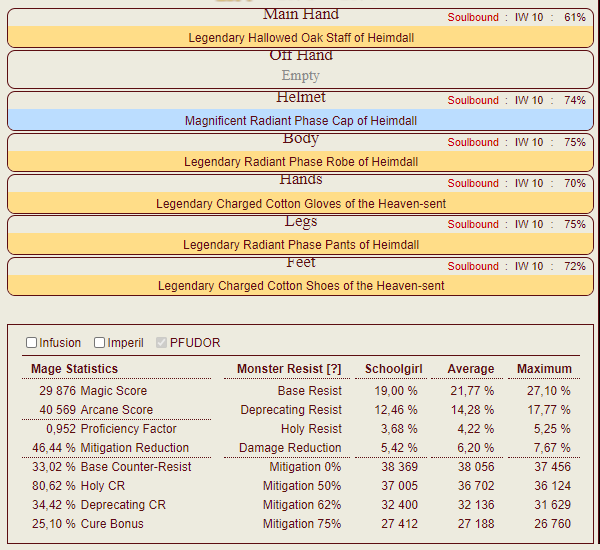Click the Damage Reduction row label
This screenshot has height=550, width=600.
pyautogui.click(x=290, y=448)
